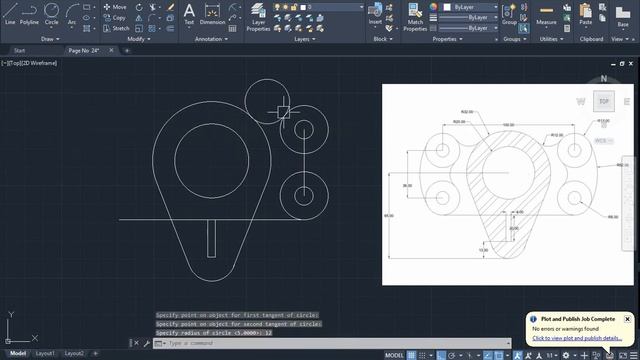
Task: Switch to the Layout1 tab
Action: [44, 353]
